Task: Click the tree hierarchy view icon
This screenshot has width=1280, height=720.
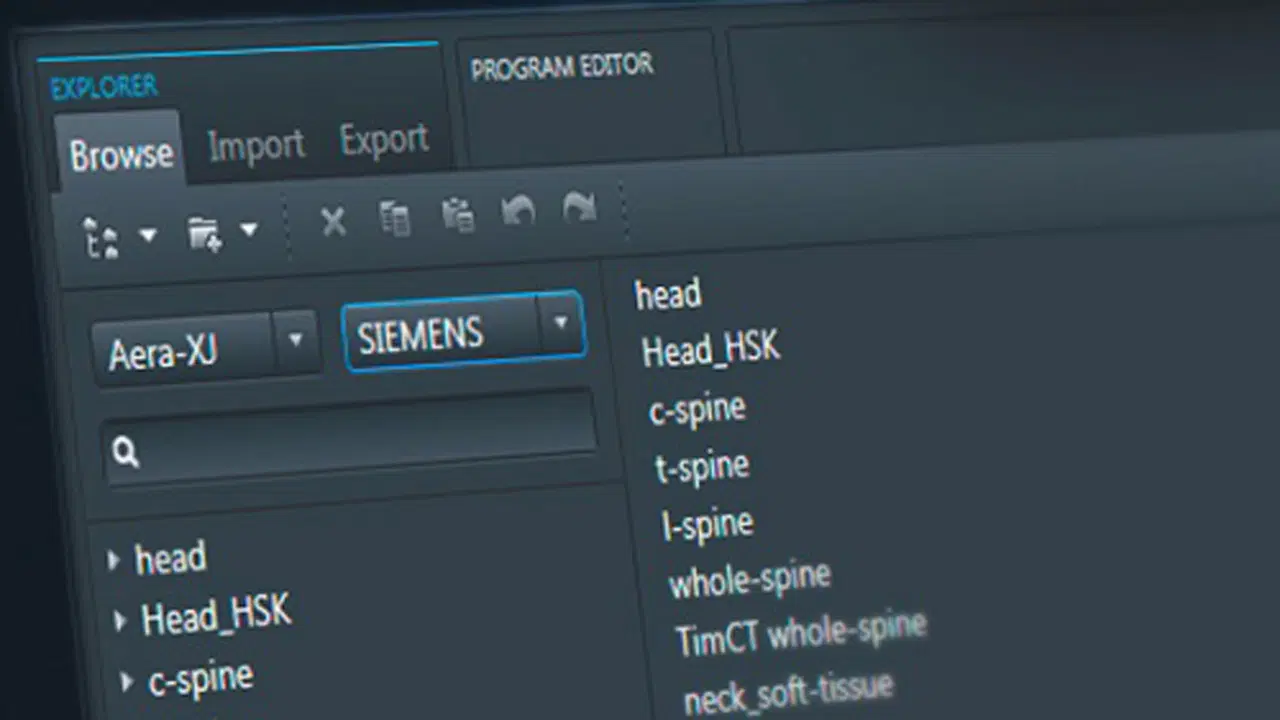Action: 101,237
